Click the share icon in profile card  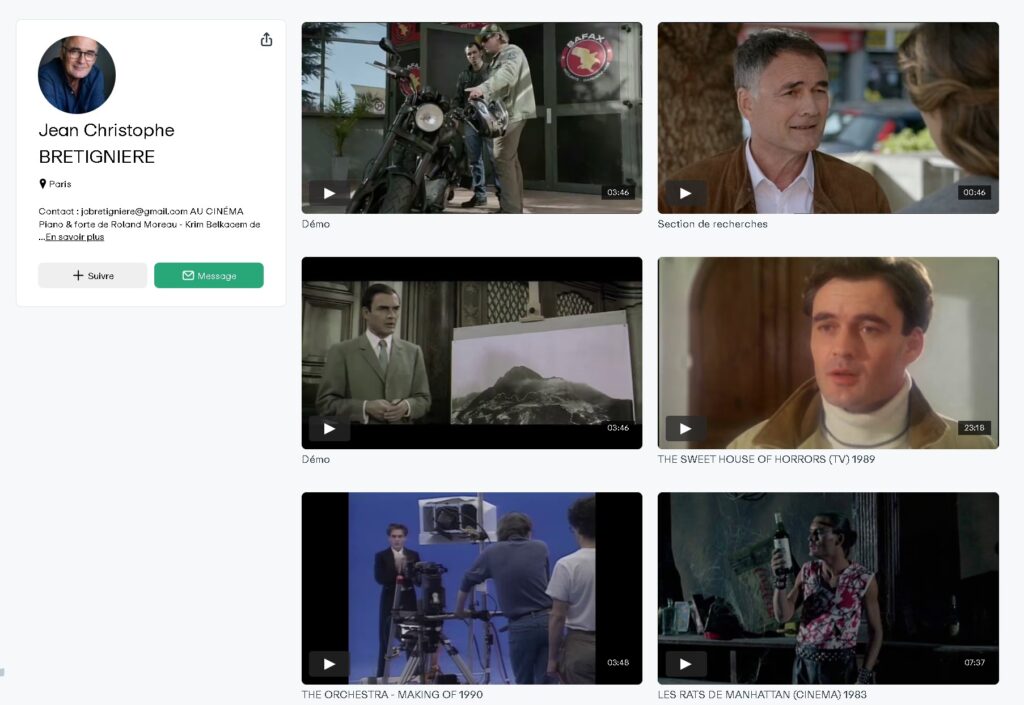pos(266,40)
